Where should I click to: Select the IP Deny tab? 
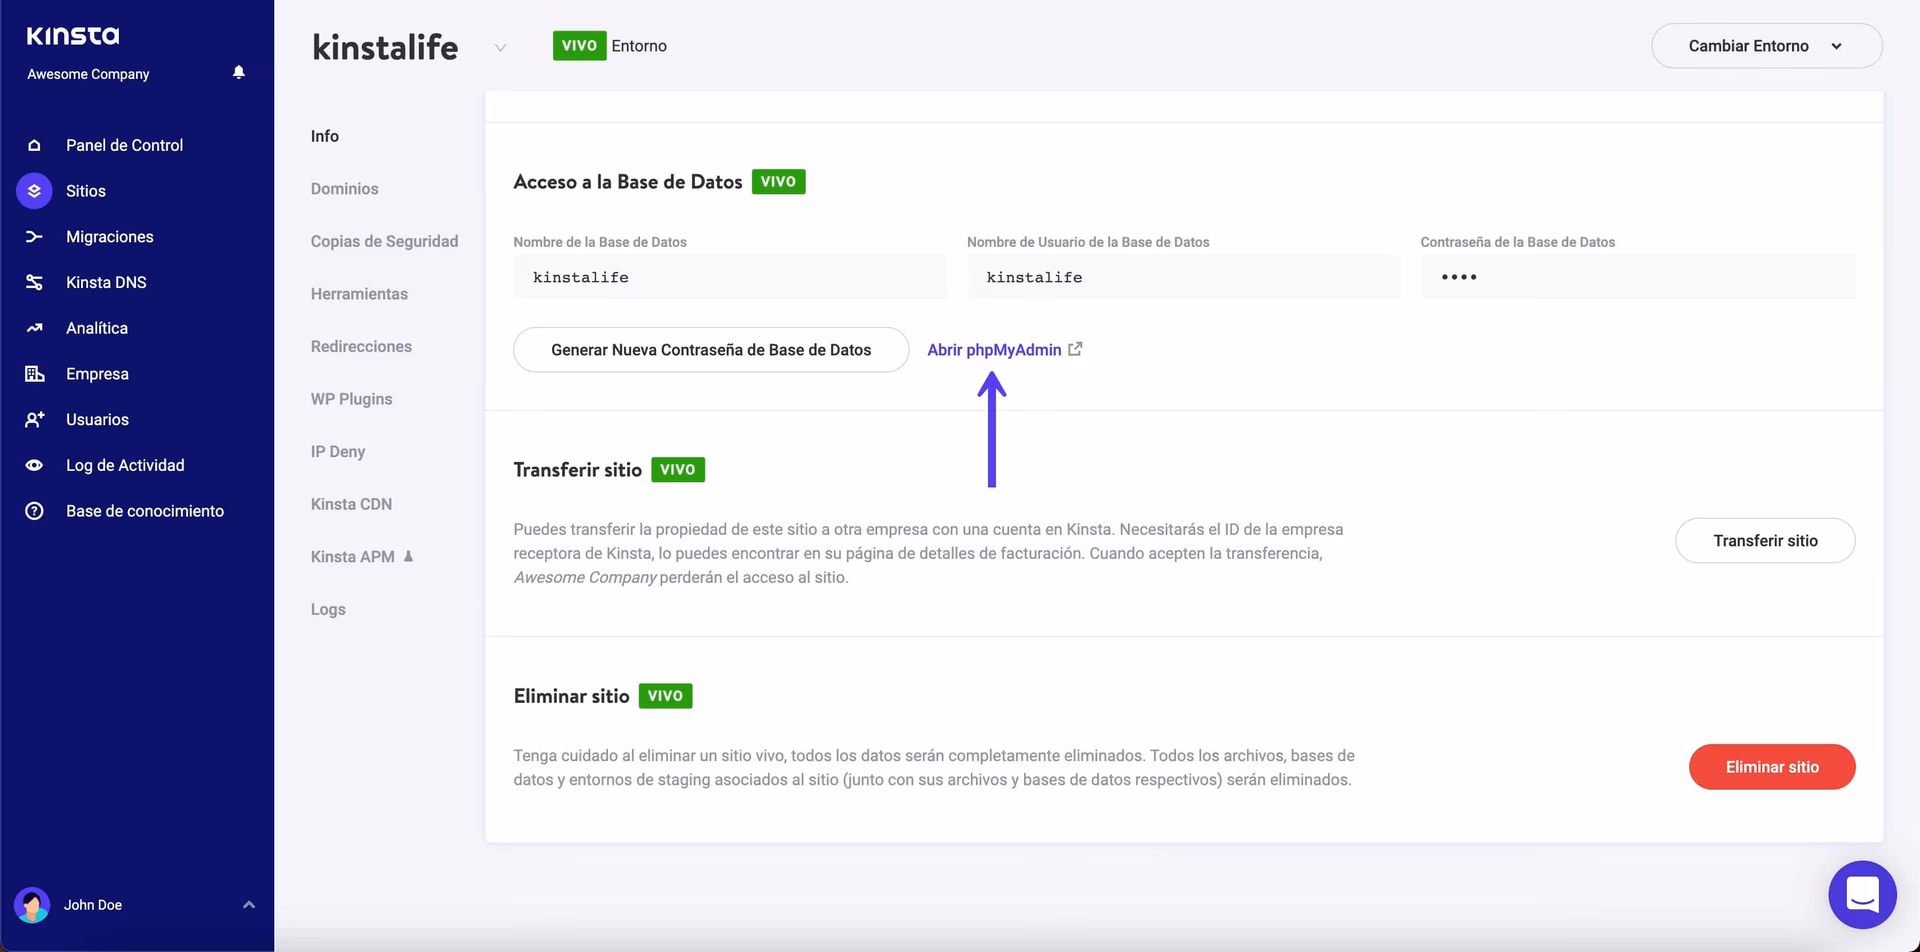point(338,451)
